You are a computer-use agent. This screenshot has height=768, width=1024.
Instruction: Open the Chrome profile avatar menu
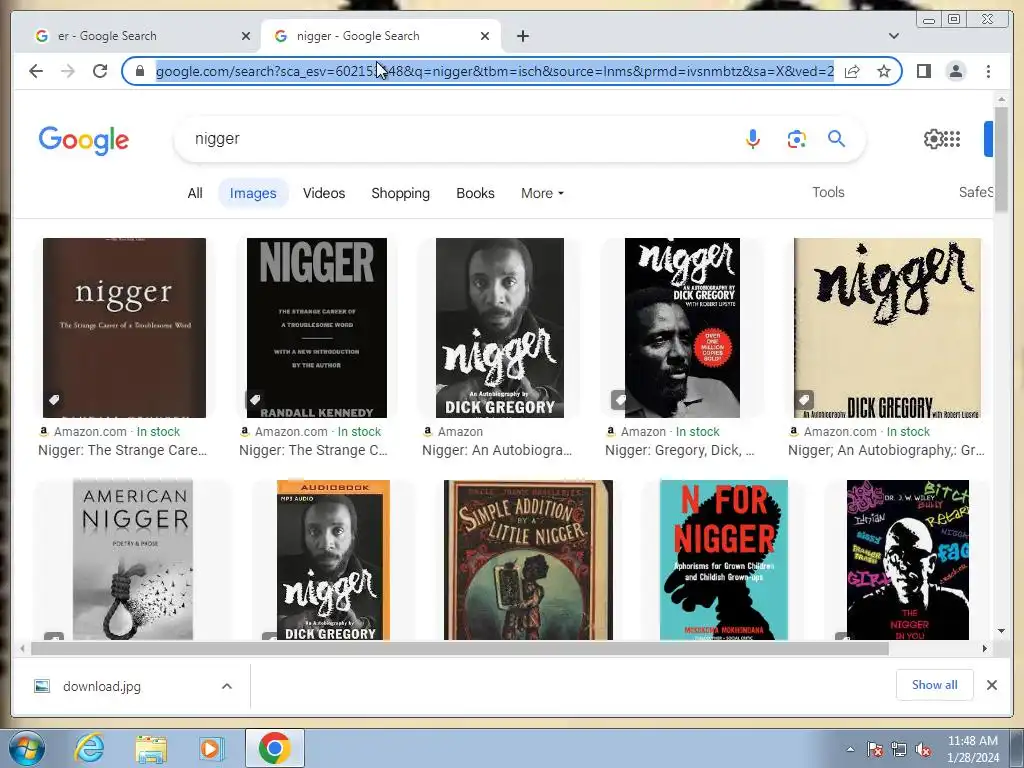coord(956,71)
